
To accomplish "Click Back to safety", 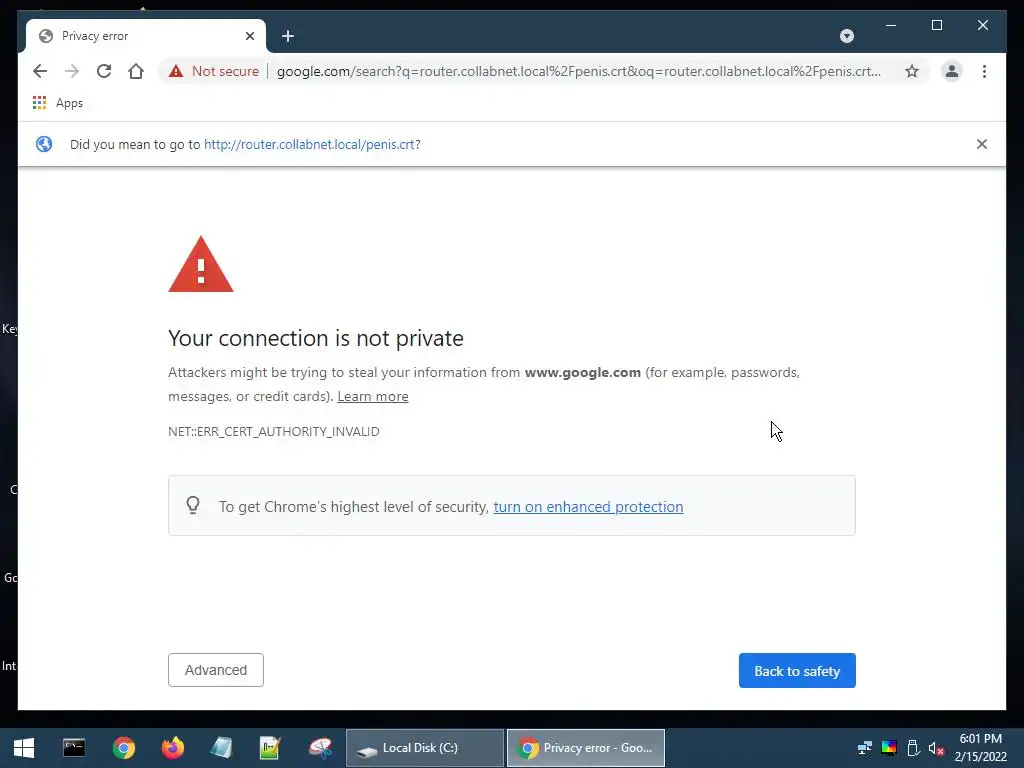I will (x=797, y=671).
